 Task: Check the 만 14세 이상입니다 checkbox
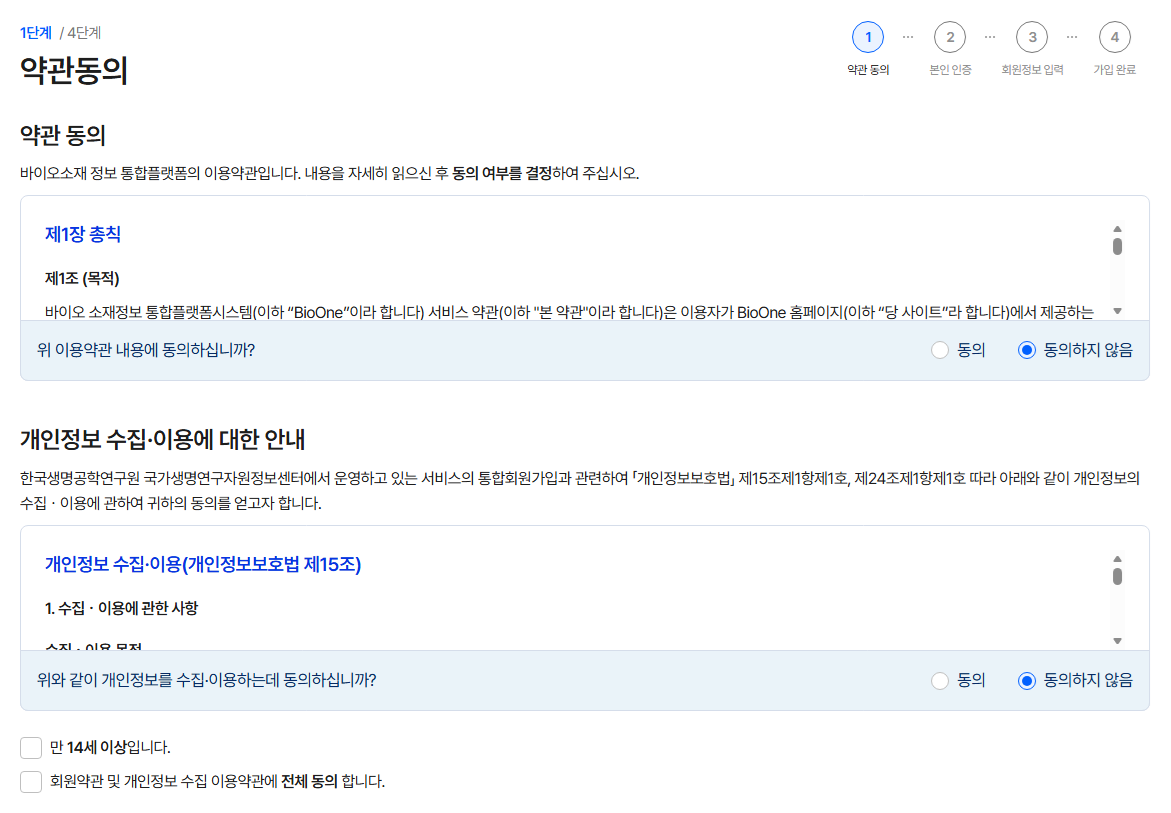point(31,747)
